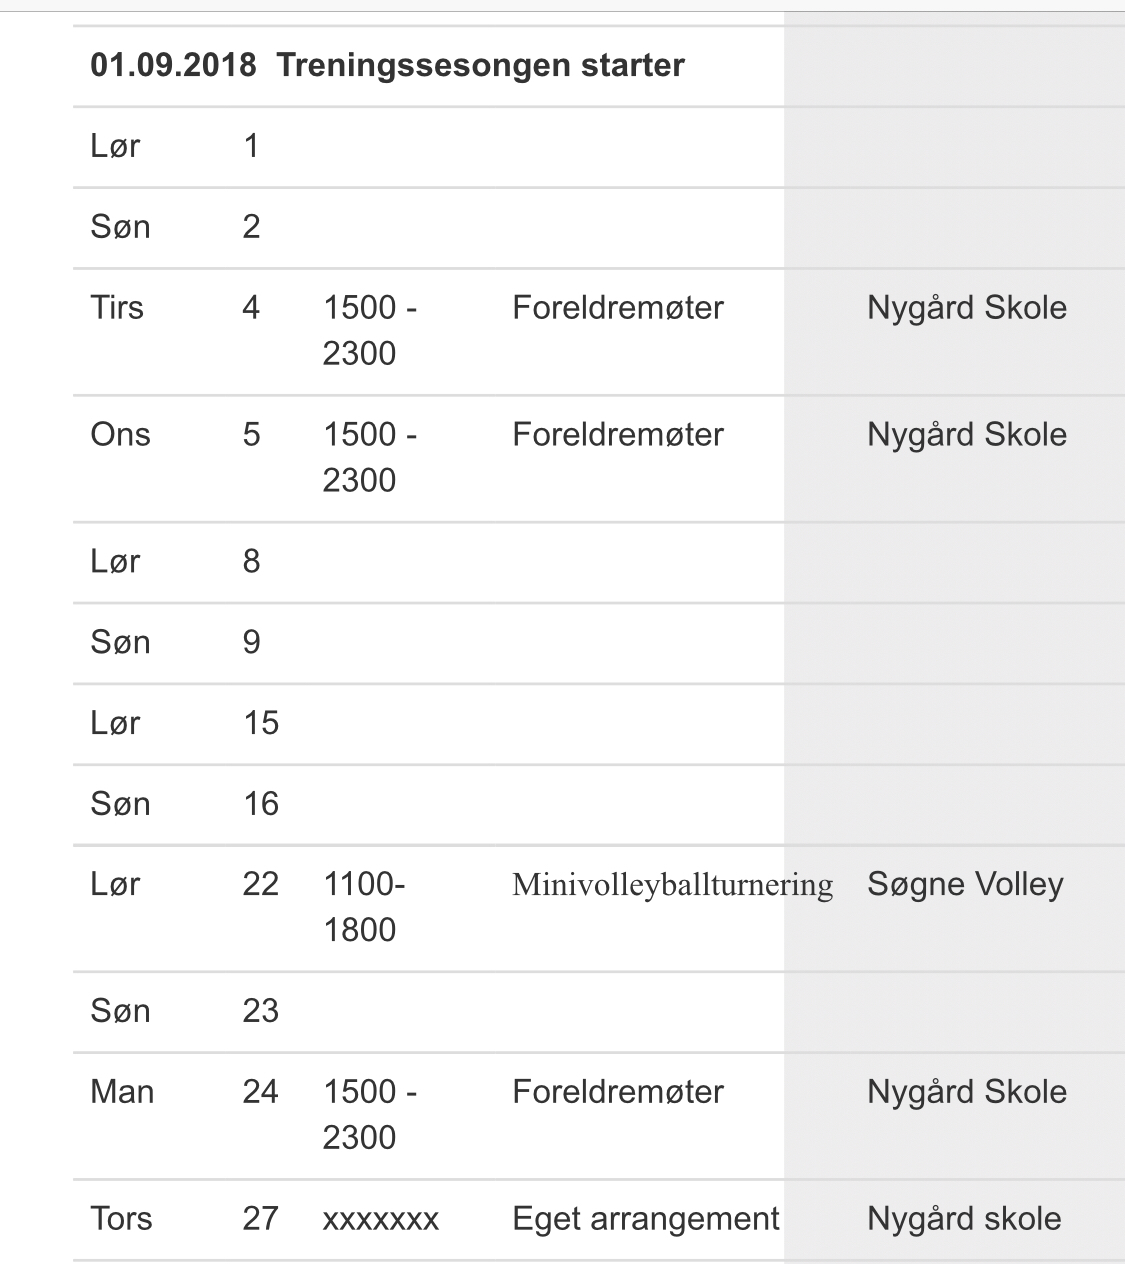Viewport: 1125px width, 1264px height.
Task: Click the "Søgne Volley" location cell
Action: (x=965, y=885)
